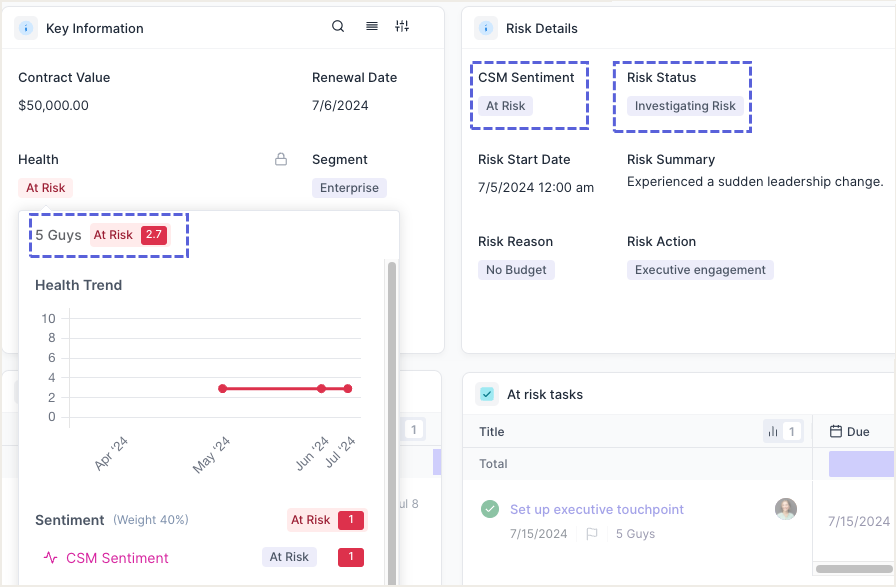Open CSM Sentiment measure link
Screen dimensions: 896x587
tap(117, 558)
